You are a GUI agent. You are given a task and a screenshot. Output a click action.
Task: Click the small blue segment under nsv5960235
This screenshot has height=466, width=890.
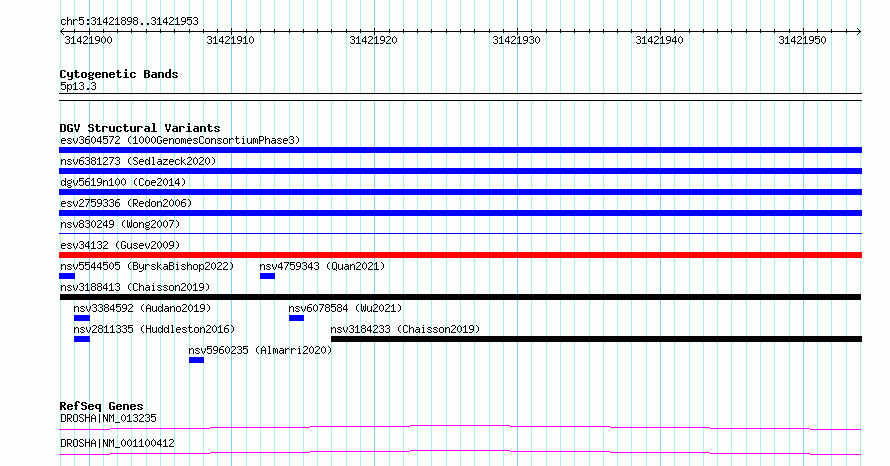click(196, 360)
